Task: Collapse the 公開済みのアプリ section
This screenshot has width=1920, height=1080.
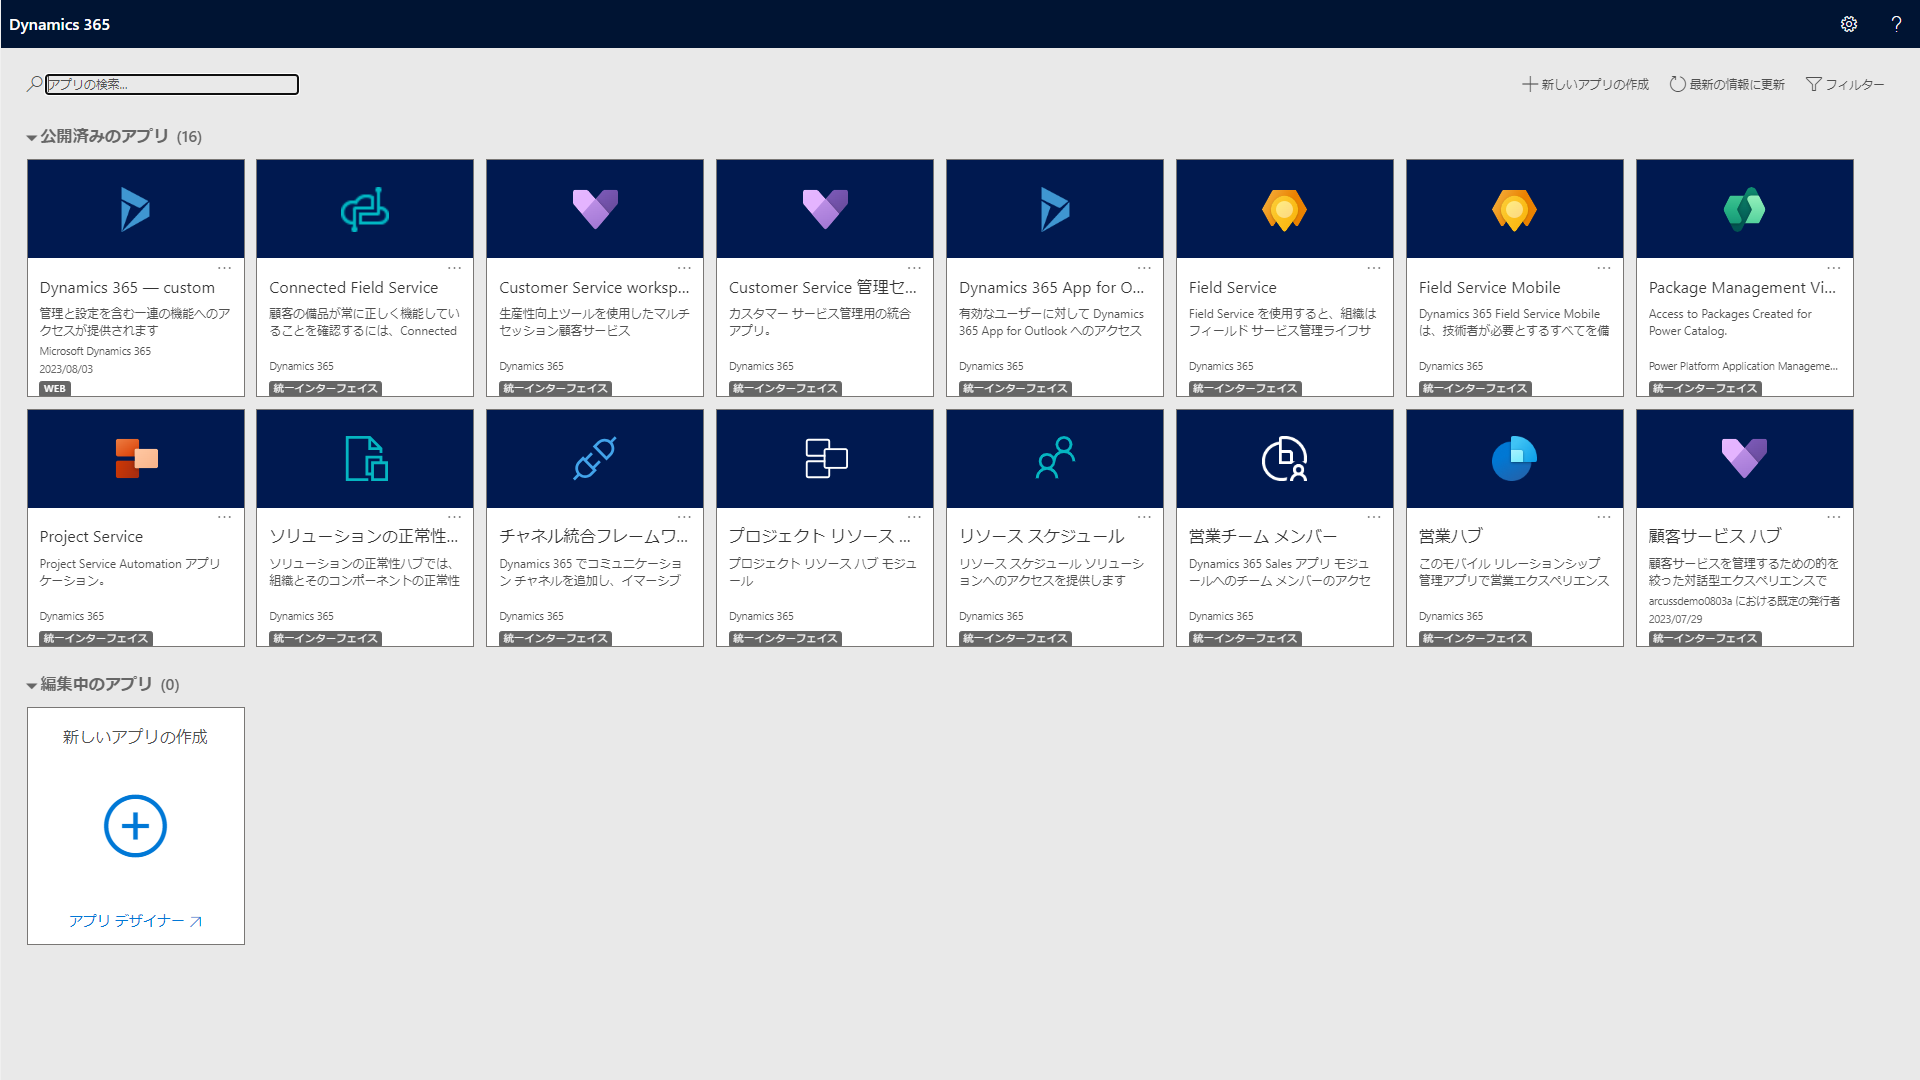Action: tap(32, 138)
